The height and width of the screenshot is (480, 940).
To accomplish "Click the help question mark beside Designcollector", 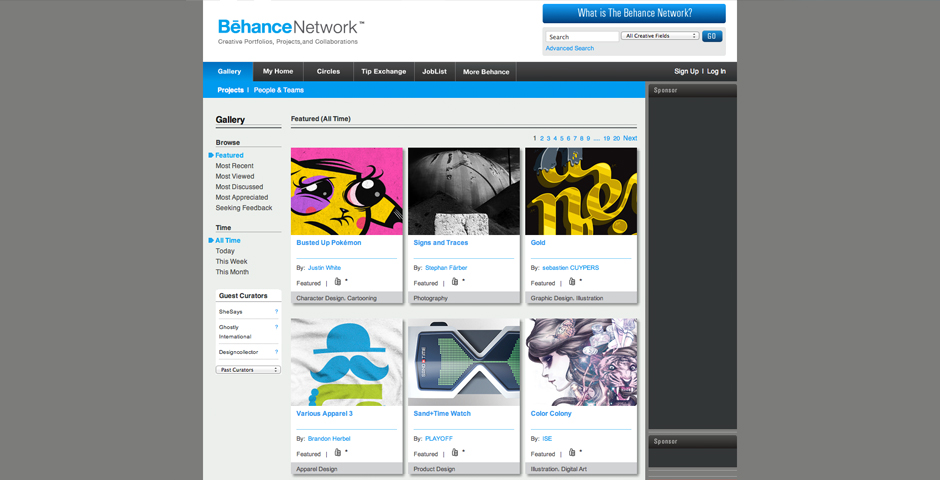I will coord(276,352).
